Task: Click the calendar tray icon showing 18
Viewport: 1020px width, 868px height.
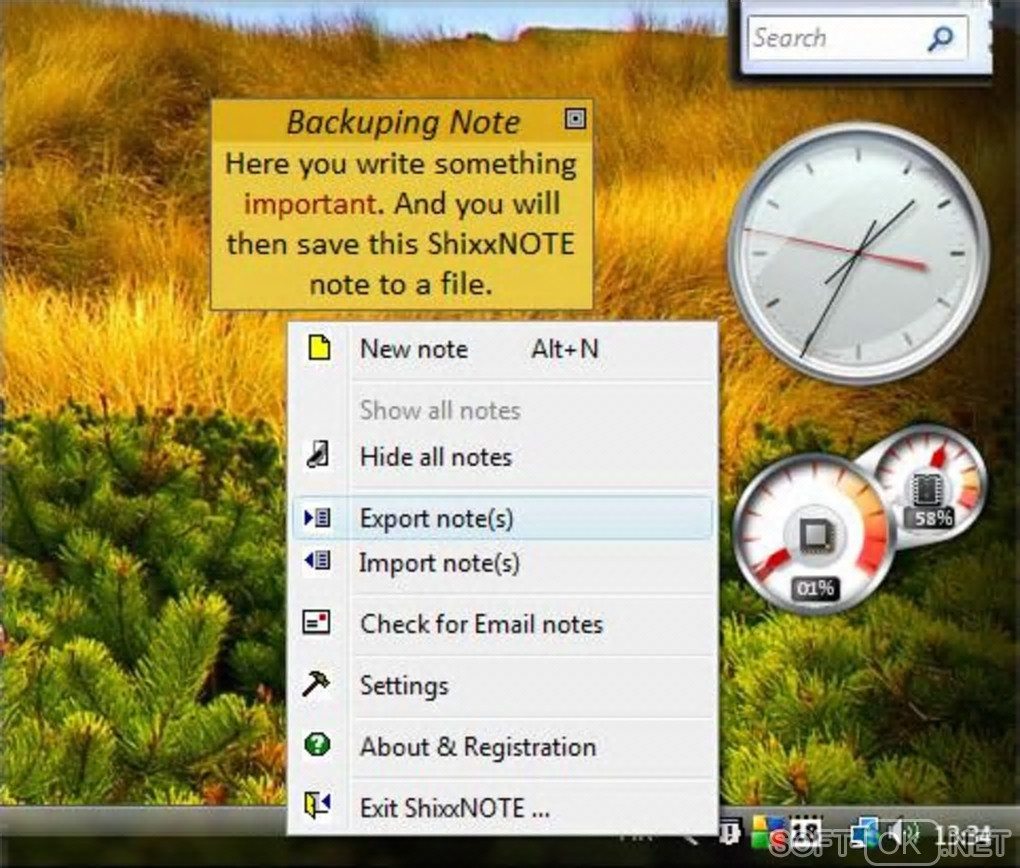Action: pos(805,830)
